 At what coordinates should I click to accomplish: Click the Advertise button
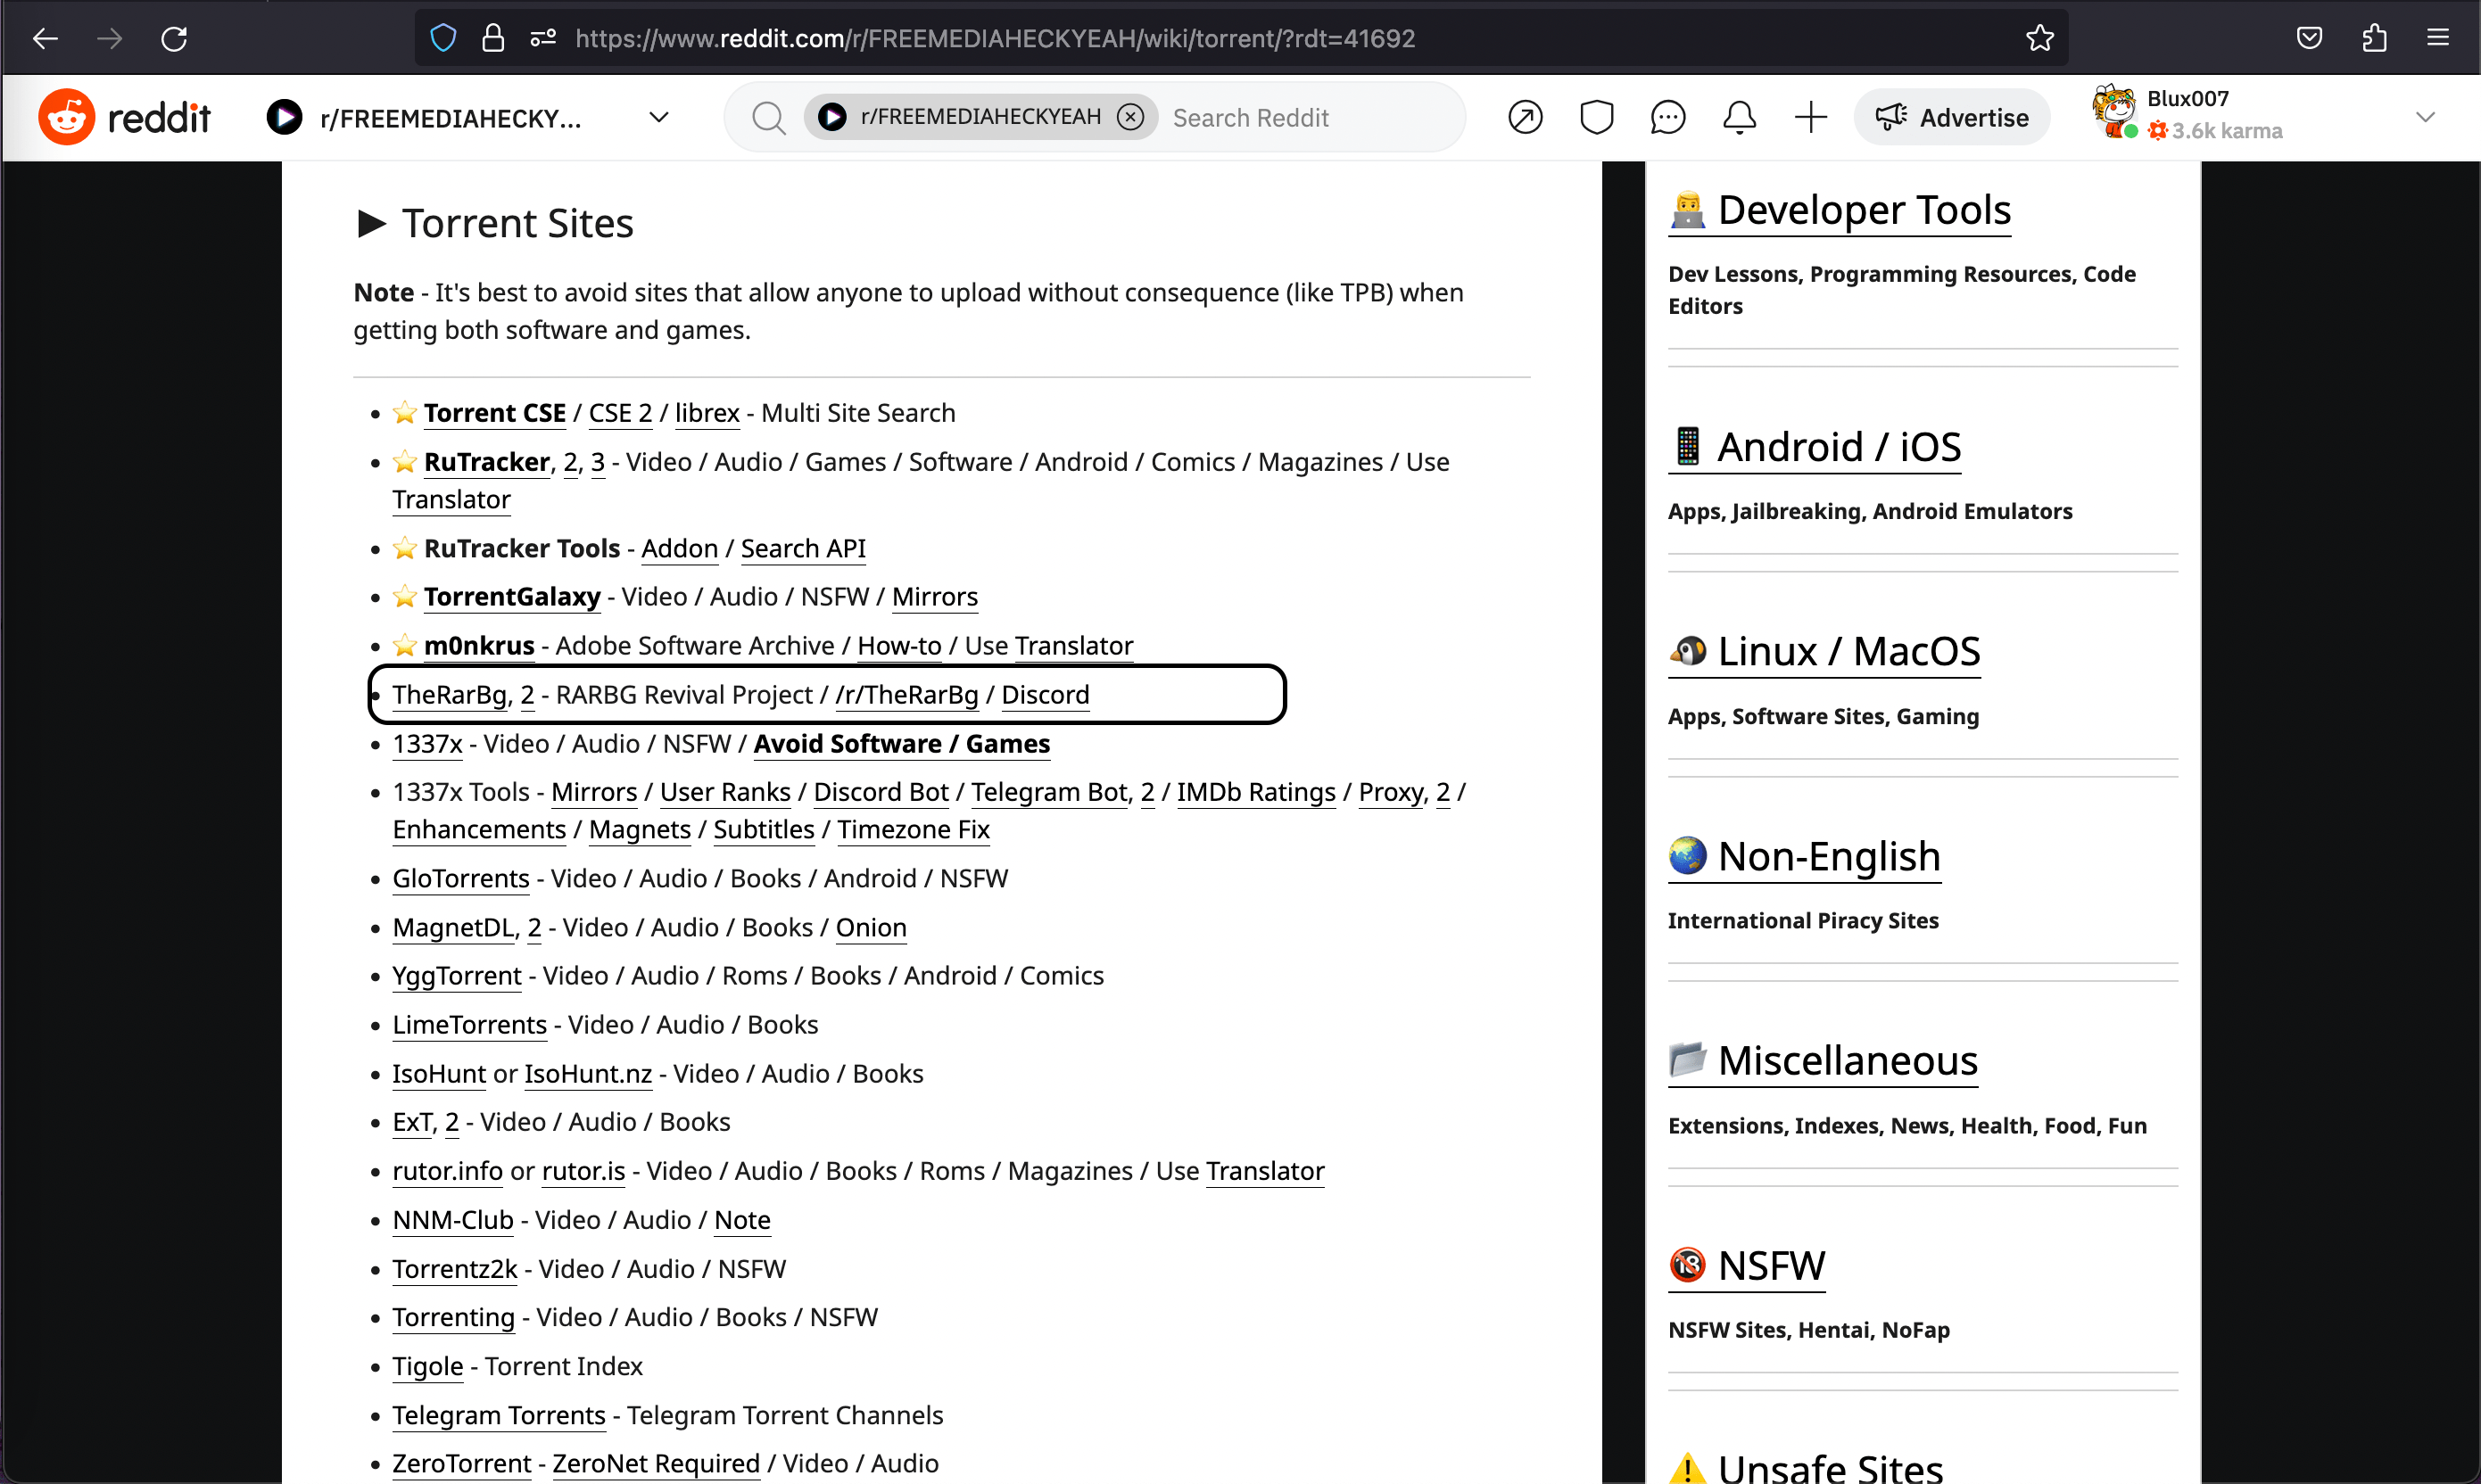pyautogui.click(x=1951, y=117)
